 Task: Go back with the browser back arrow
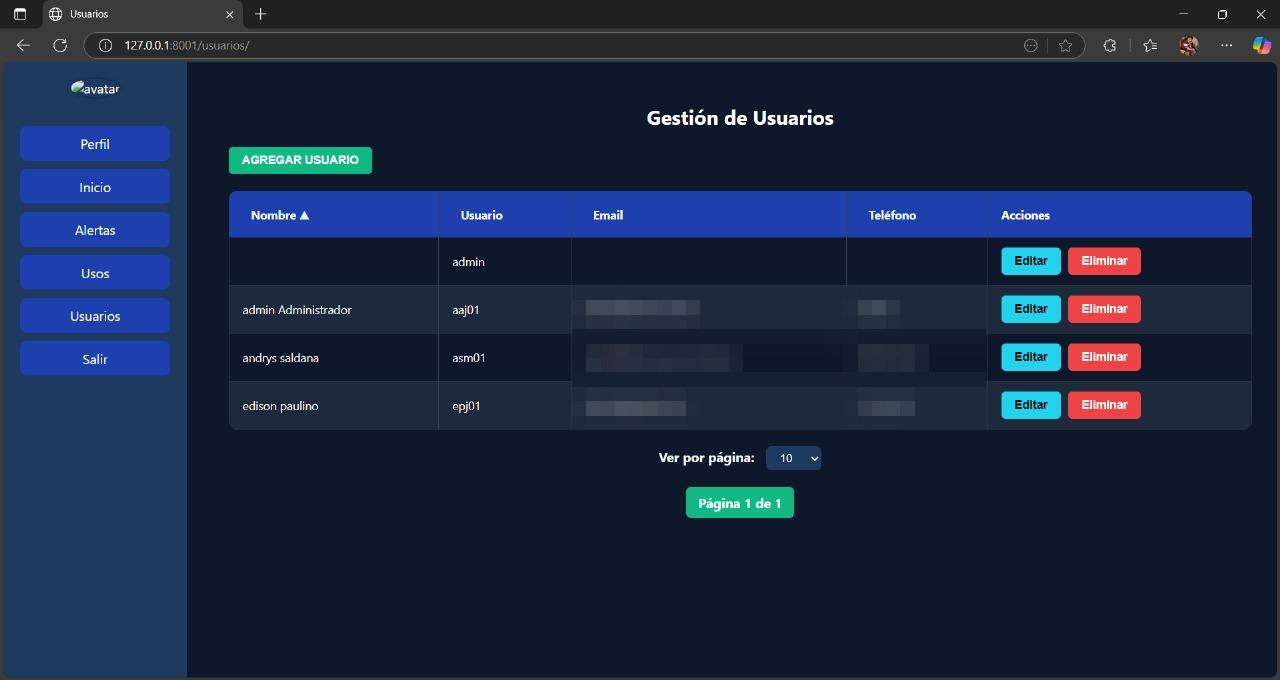[x=23, y=45]
